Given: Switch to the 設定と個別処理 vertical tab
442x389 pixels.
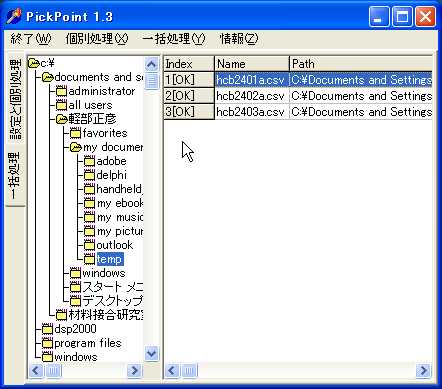Looking at the screenshot, I should coord(15,99).
